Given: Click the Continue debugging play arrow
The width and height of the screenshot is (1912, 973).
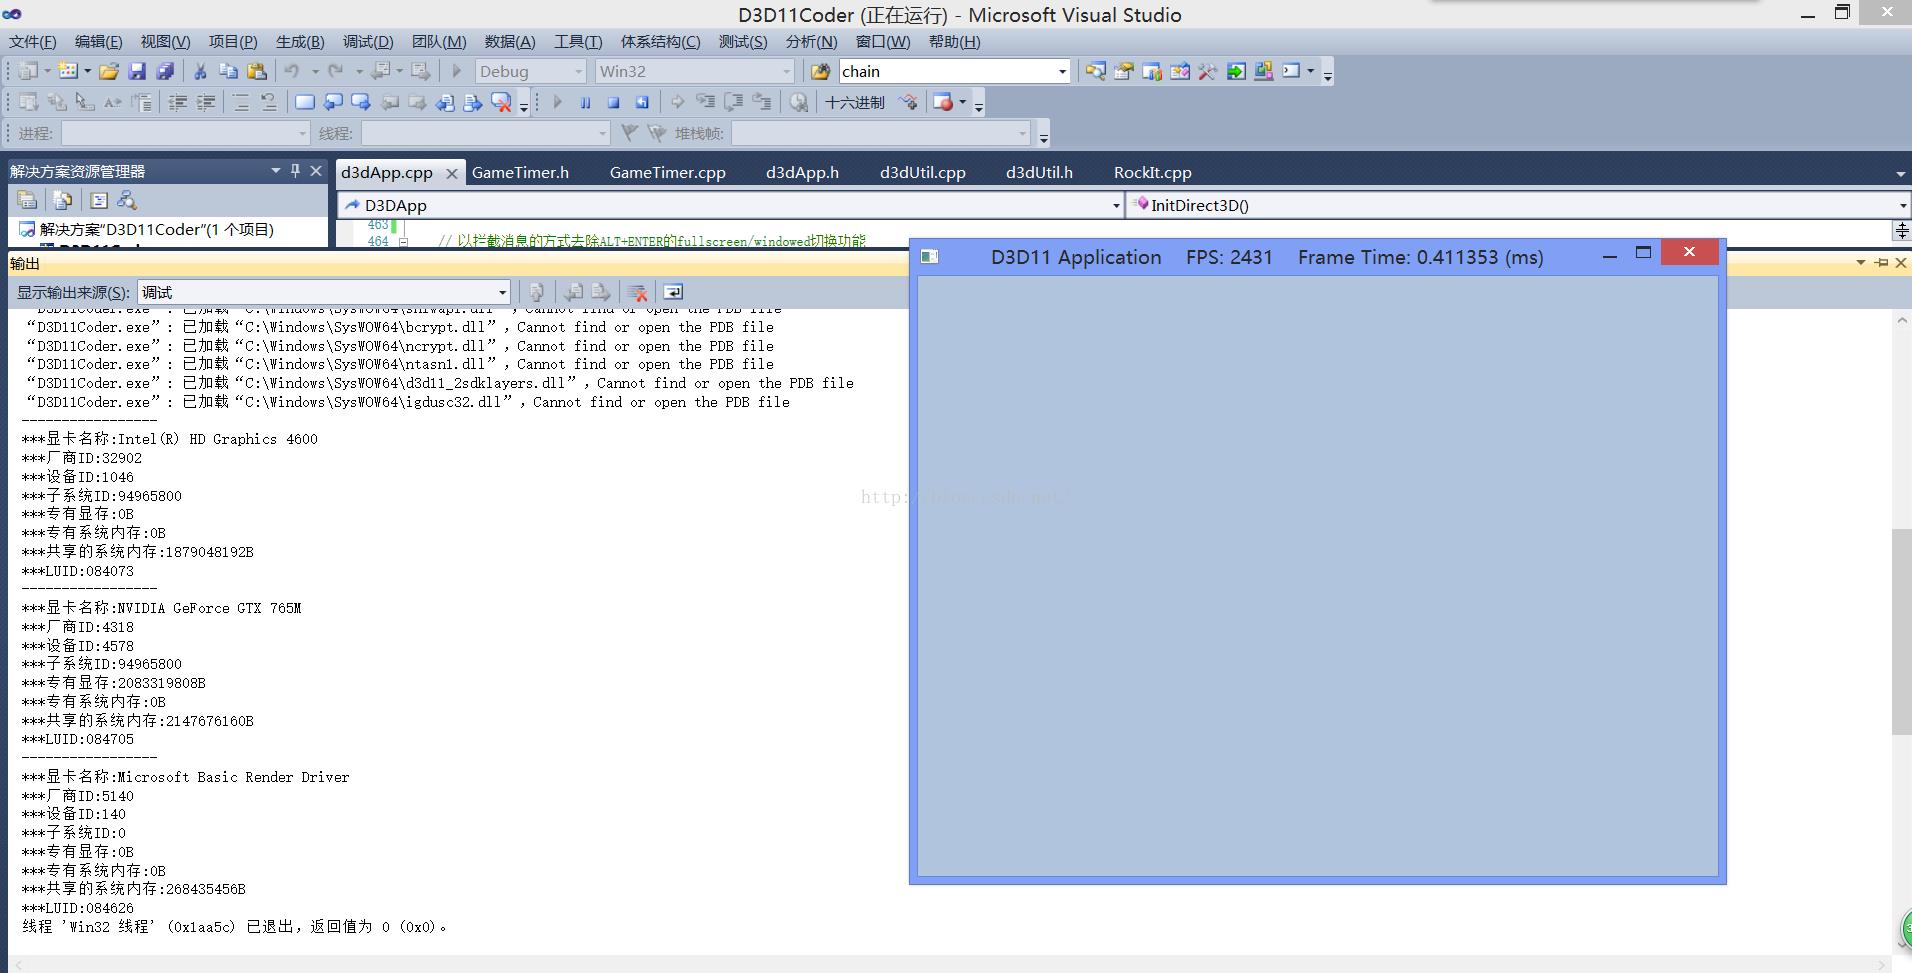Looking at the screenshot, I should tap(557, 102).
